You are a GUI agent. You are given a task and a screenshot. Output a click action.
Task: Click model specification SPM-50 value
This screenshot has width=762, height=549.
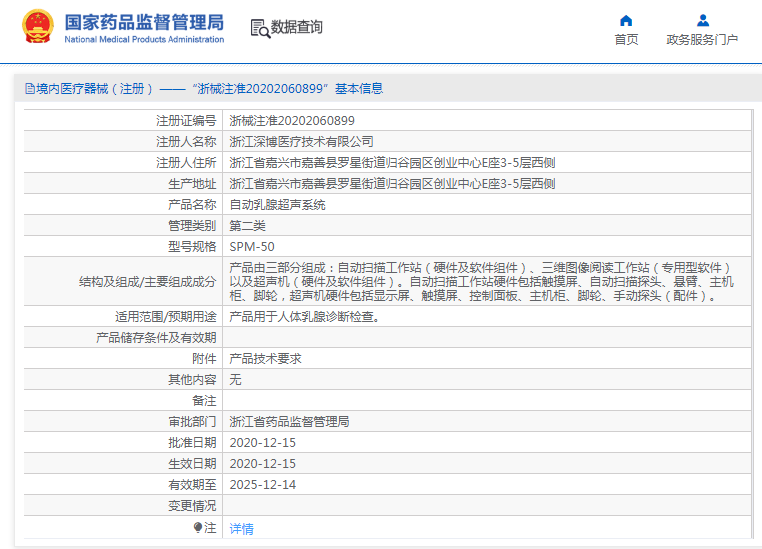click(x=252, y=246)
